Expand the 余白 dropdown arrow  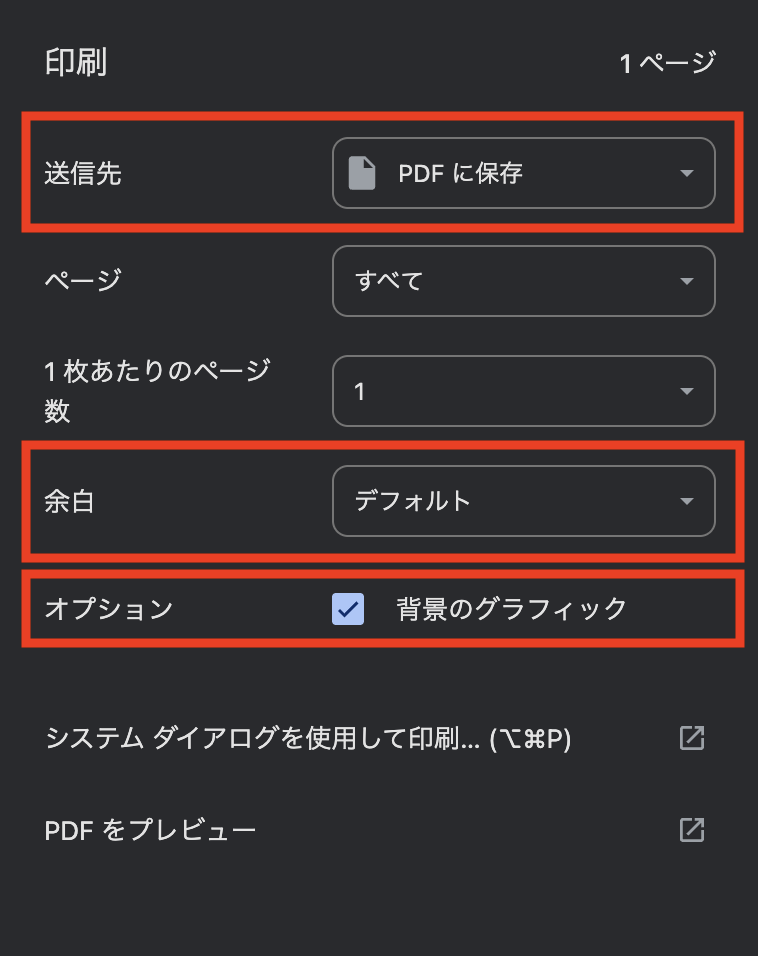click(x=687, y=501)
